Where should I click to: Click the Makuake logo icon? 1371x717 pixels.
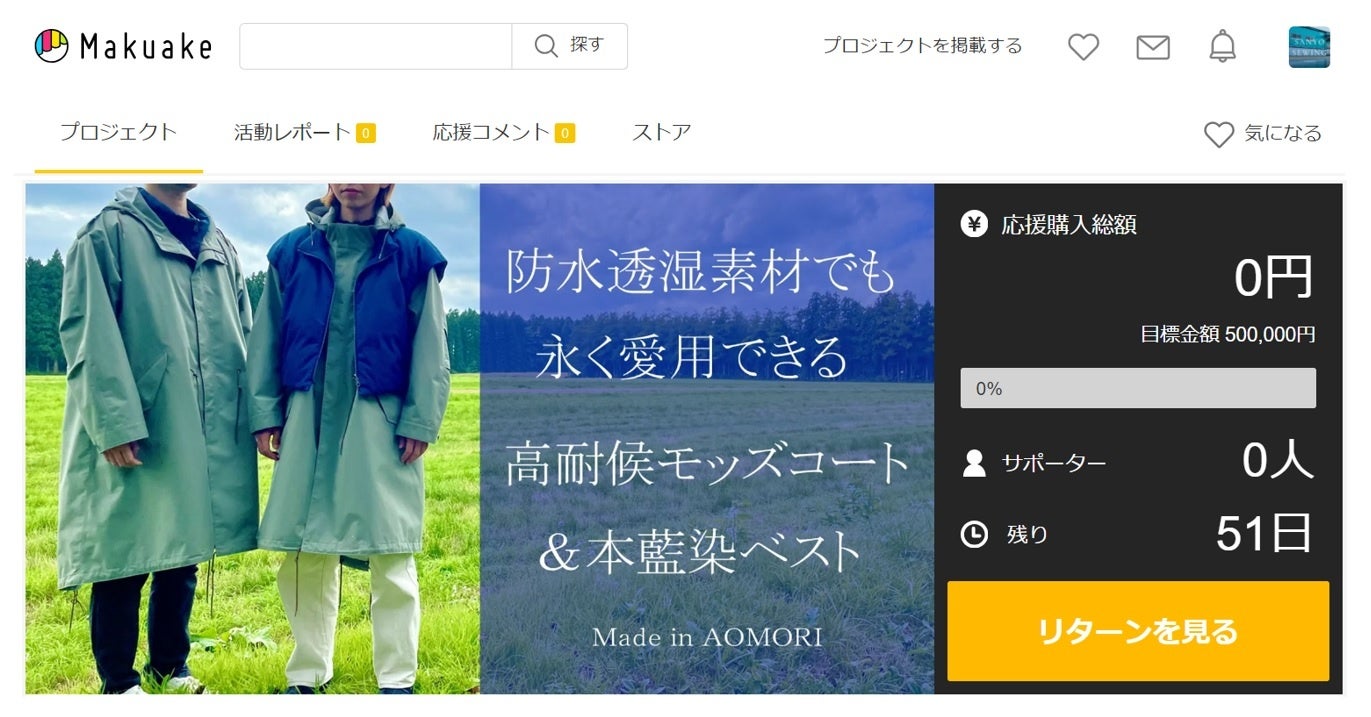point(51,46)
